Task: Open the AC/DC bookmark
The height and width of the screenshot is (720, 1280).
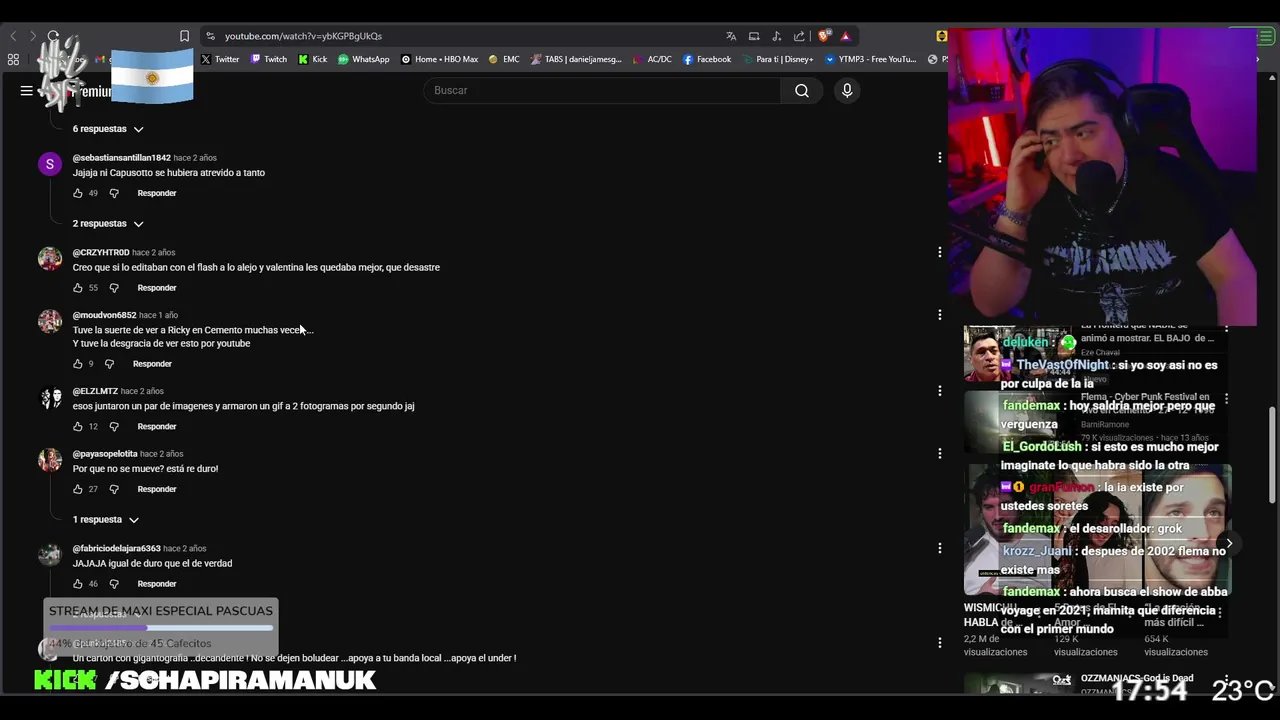Action: (652, 59)
